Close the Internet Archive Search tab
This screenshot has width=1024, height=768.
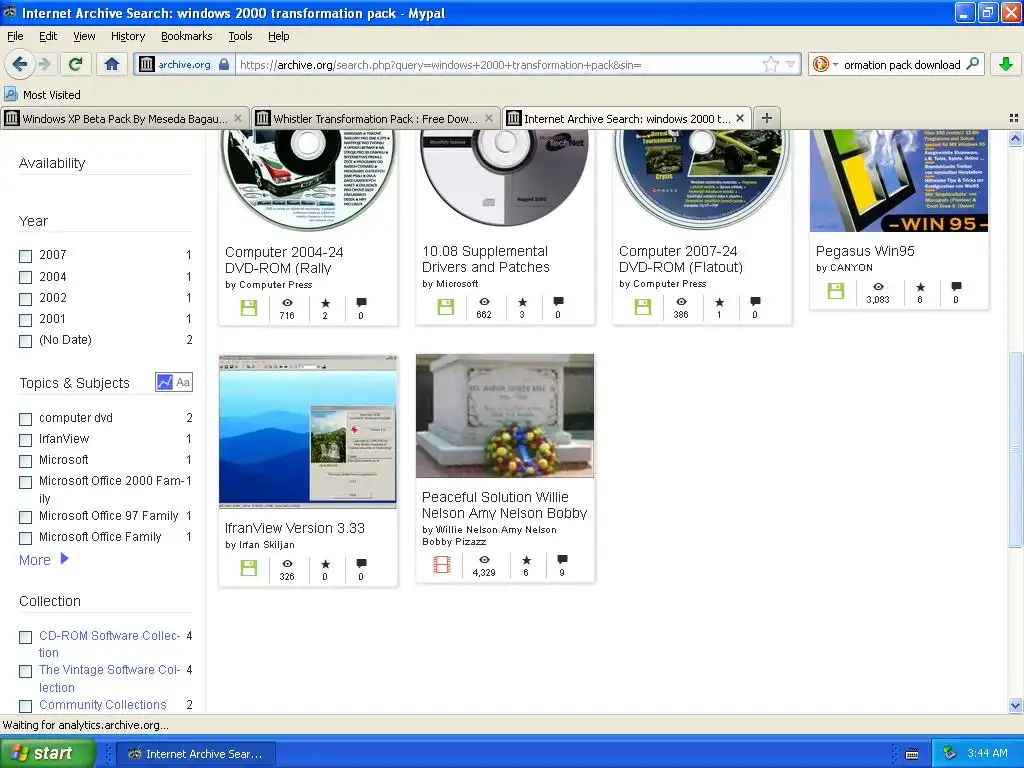pyautogui.click(x=740, y=118)
